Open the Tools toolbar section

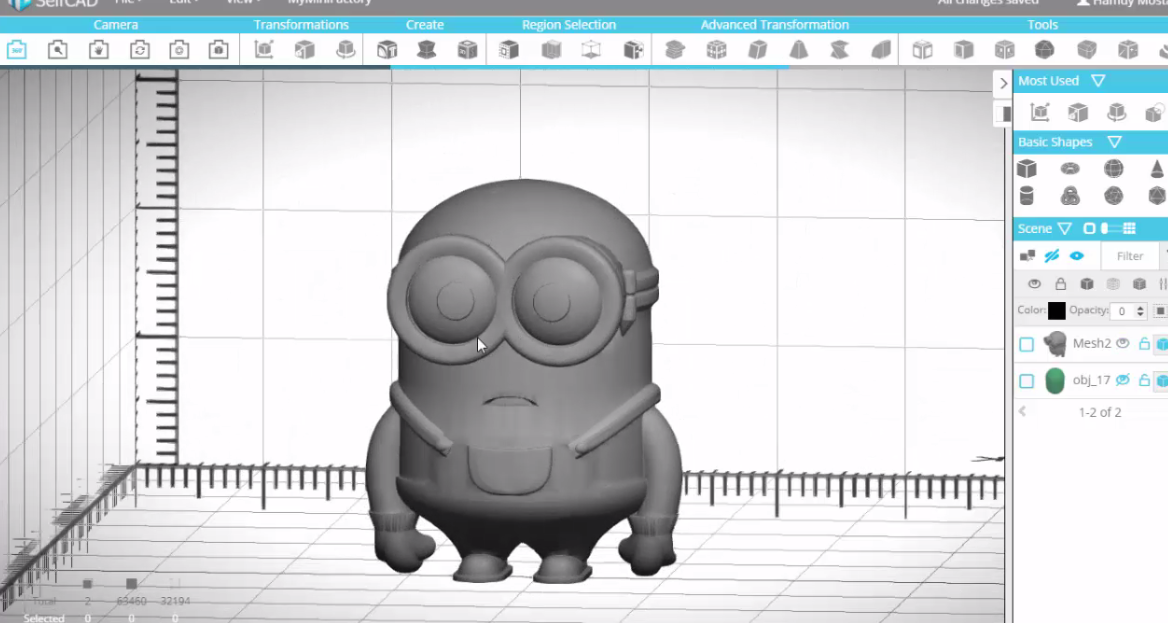(x=1042, y=25)
